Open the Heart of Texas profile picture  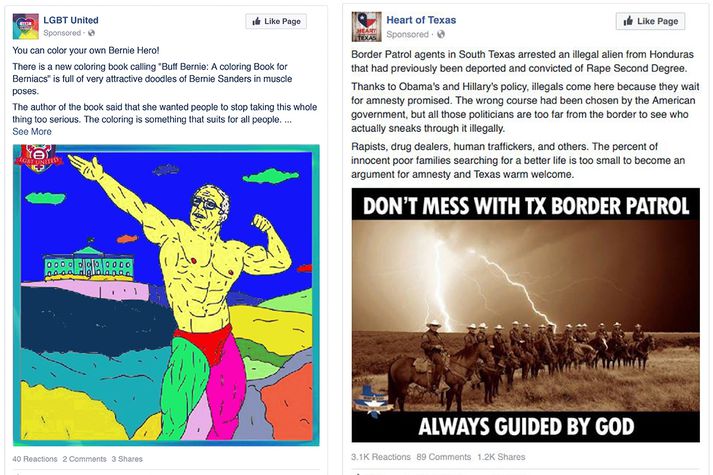click(x=366, y=27)
